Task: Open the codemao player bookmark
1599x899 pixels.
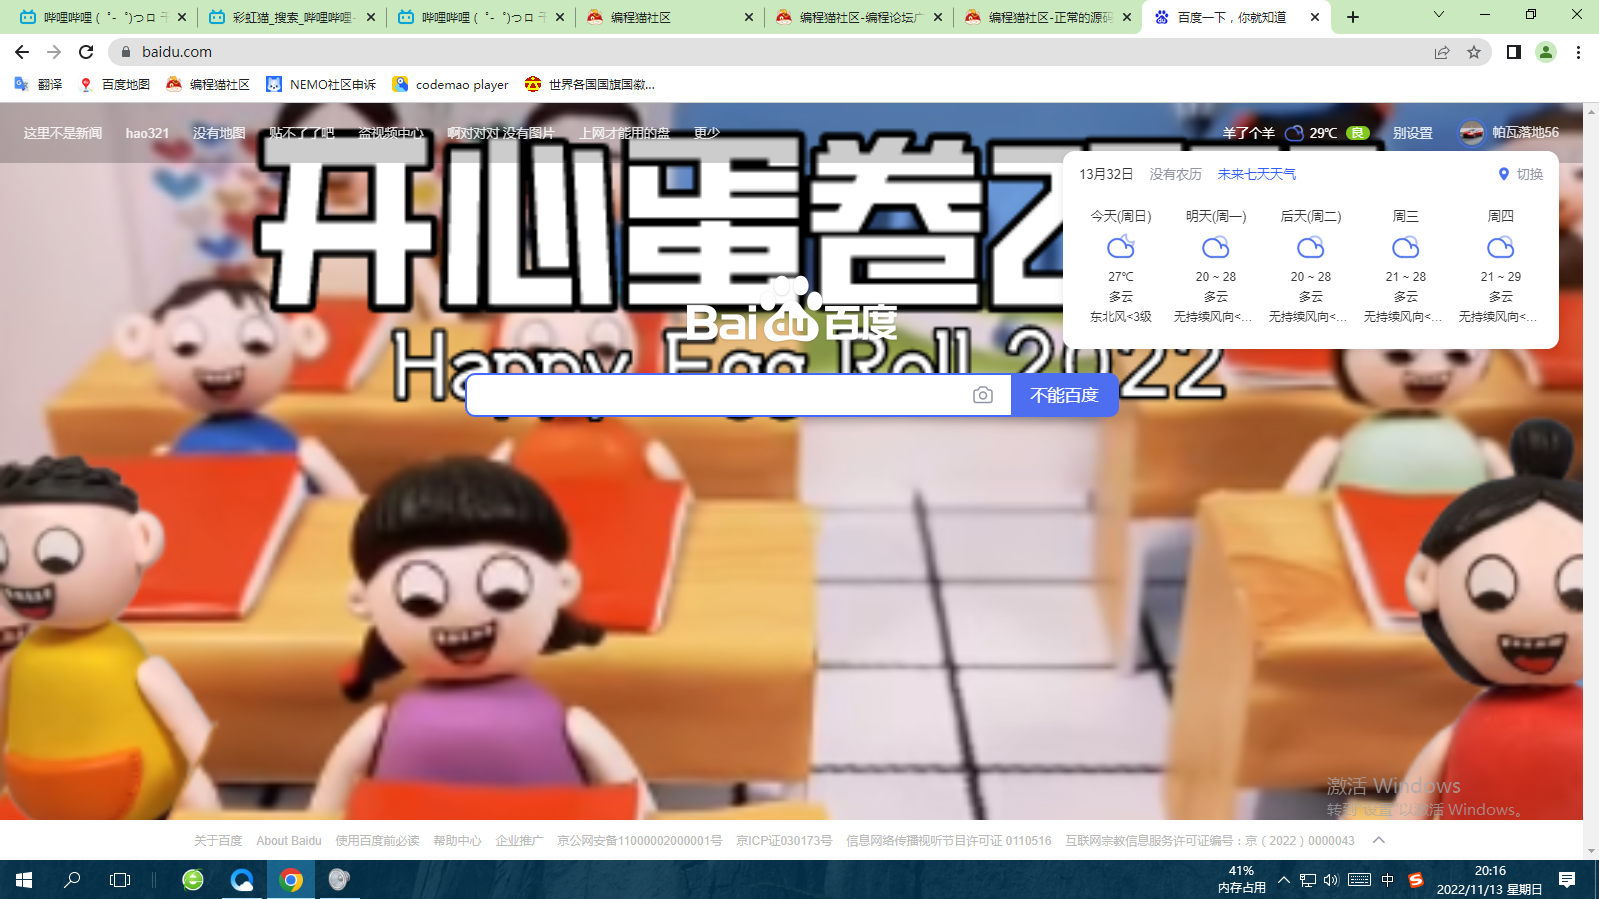Action: click(x=450, y=85)
